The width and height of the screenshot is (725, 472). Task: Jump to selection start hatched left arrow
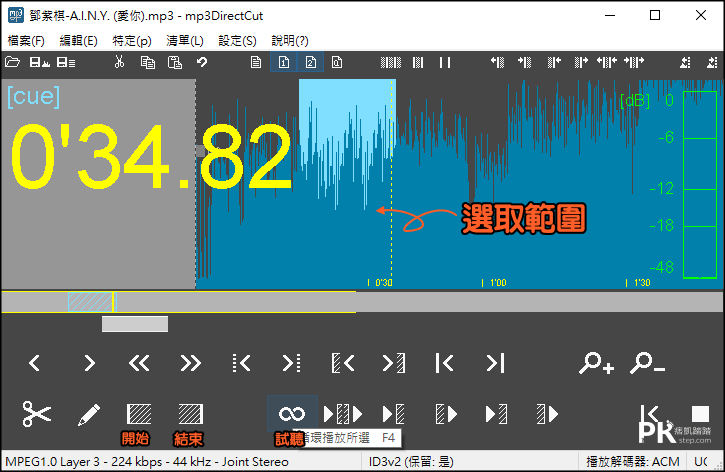(x=343, y=363)
